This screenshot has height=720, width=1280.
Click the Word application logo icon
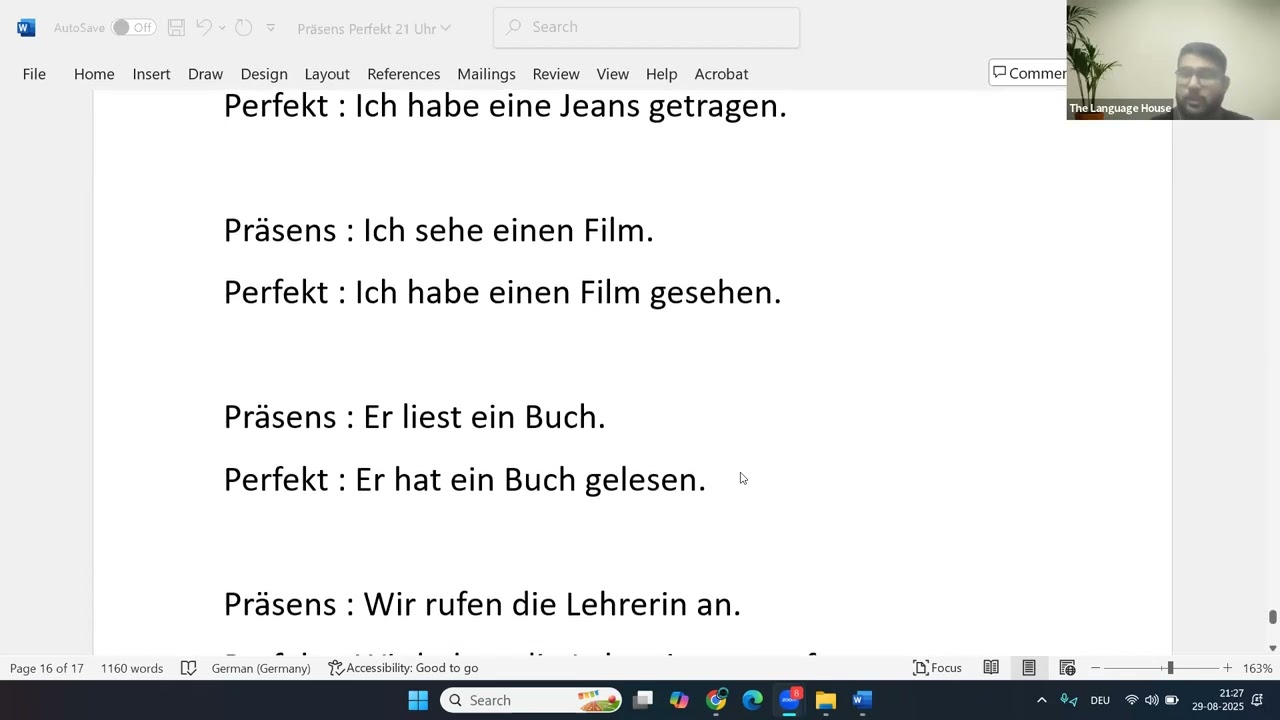pos(26,28)
